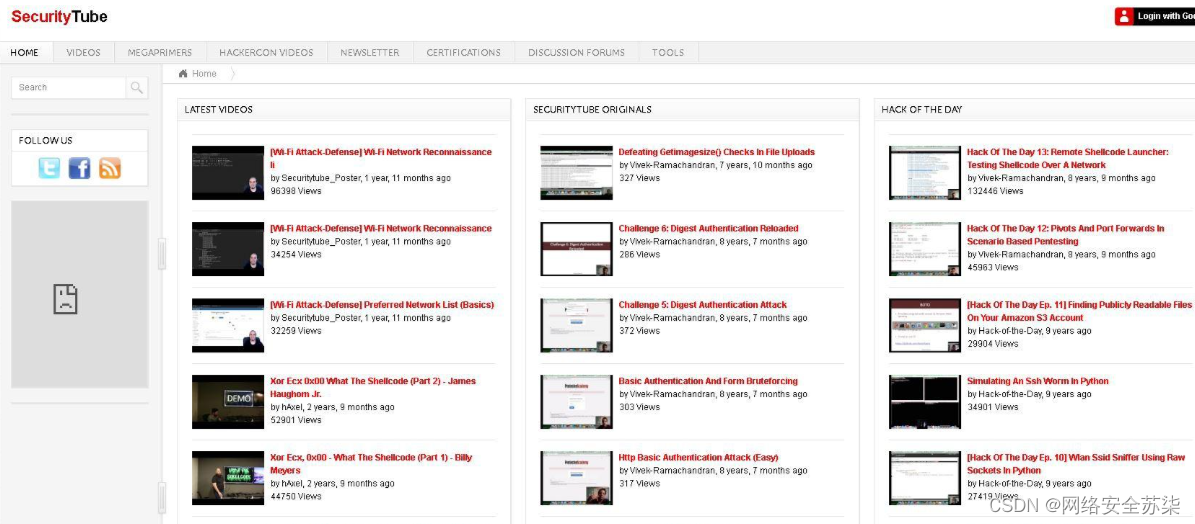Click the search magnifier icon
Image resolution: width=1195 pixels, height=524 pixels.
[x=137, y=88]
